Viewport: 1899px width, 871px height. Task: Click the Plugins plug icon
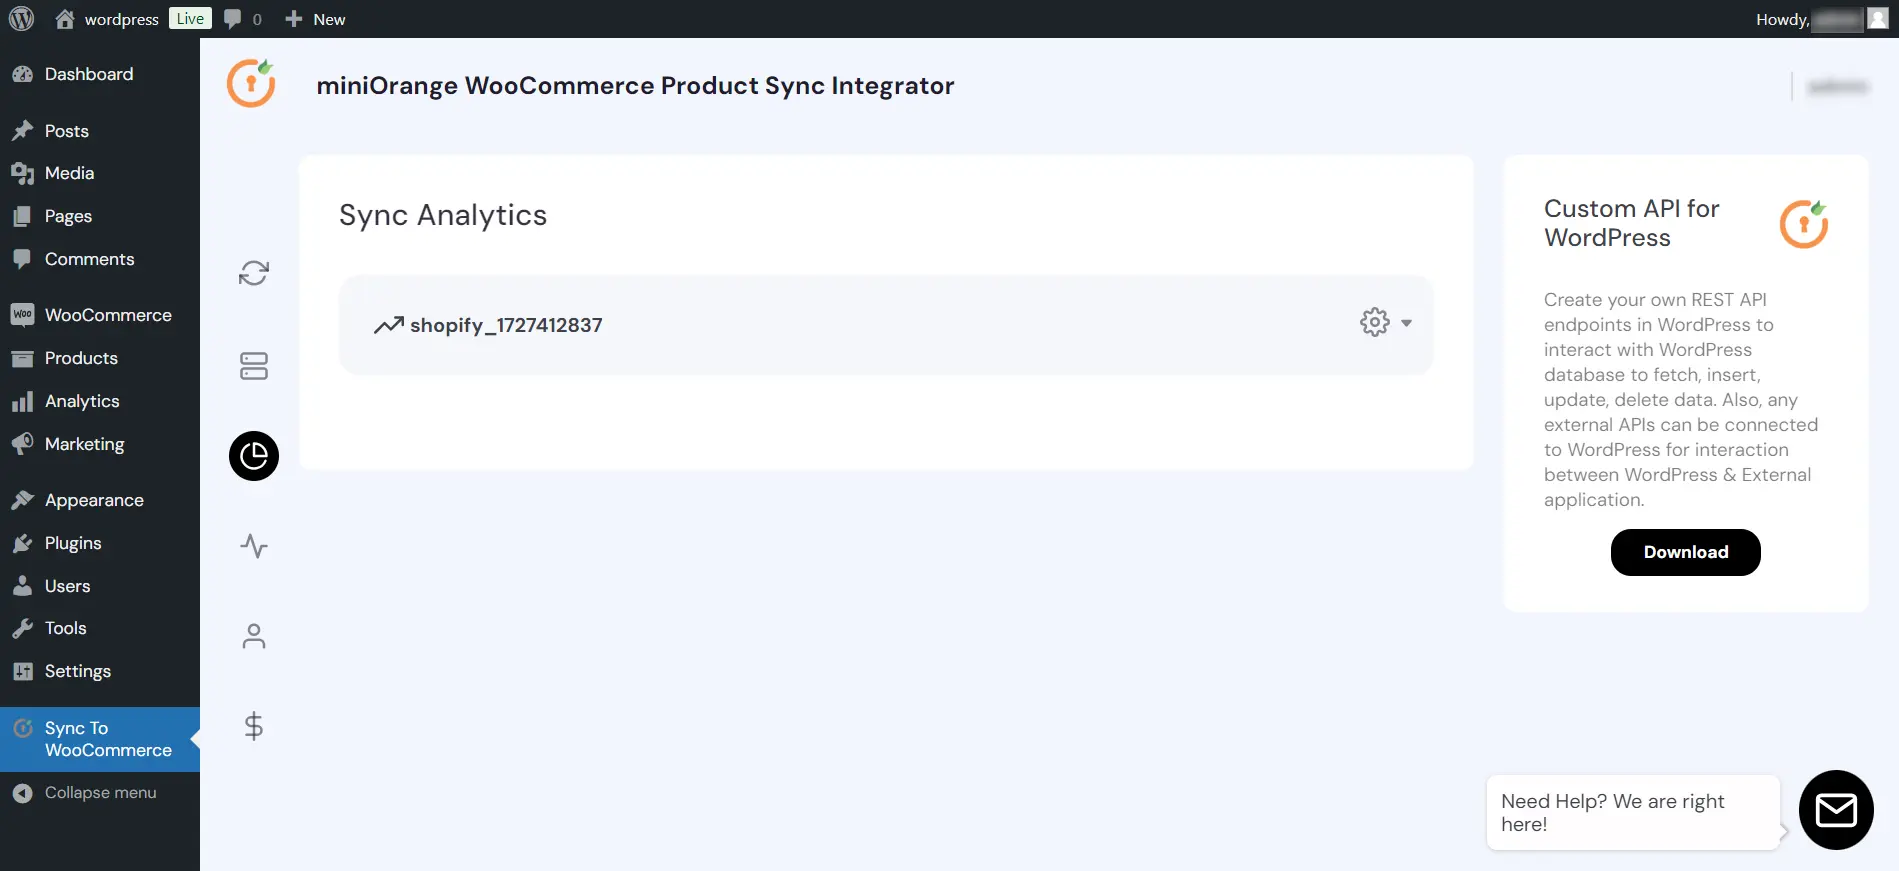click(22, 543)
